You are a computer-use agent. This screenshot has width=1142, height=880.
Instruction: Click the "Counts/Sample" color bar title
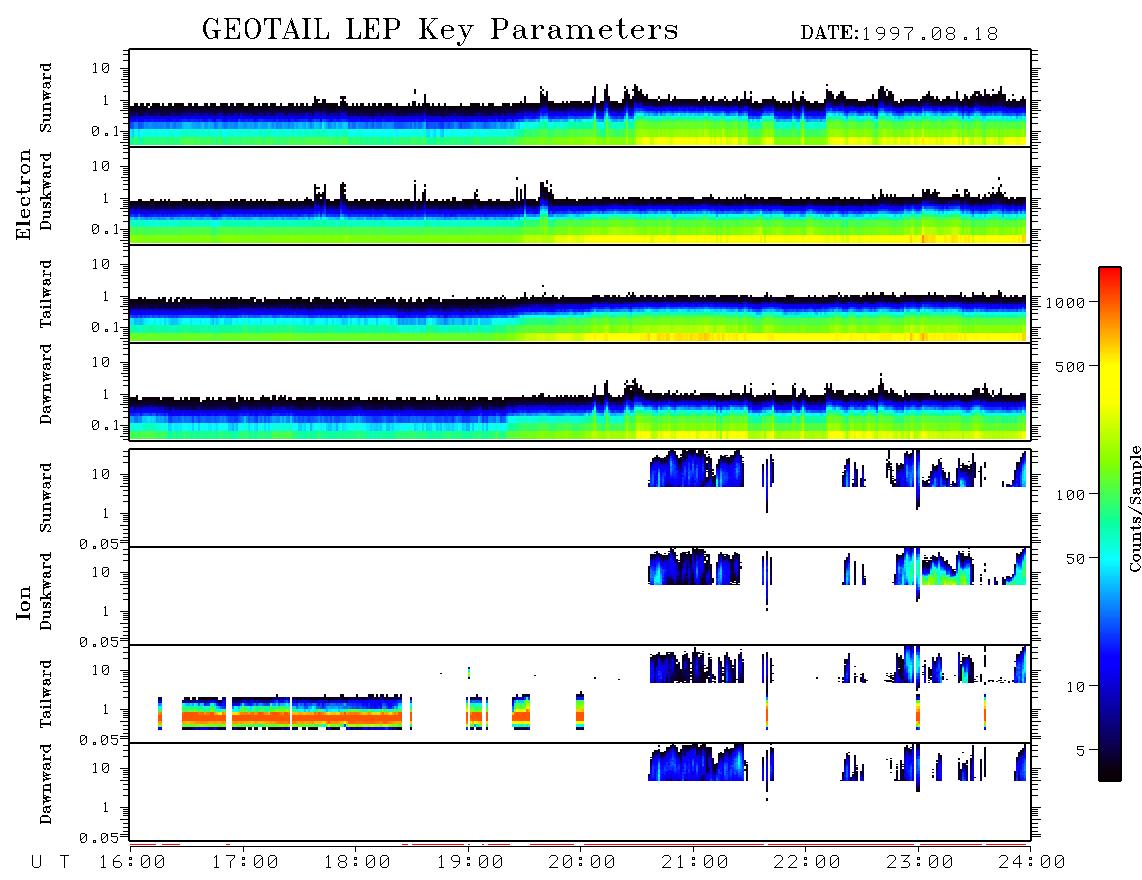click(x=1134, y=508)
